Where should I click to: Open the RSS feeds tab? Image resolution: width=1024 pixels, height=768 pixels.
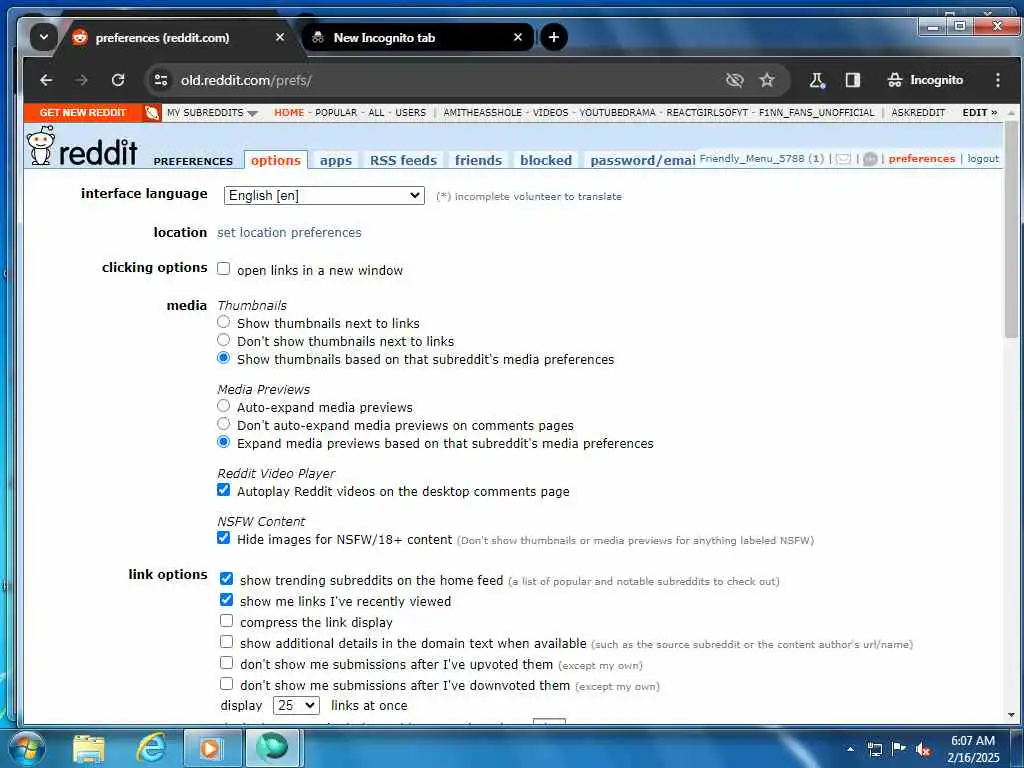pyautogui.click(x=403, y=160)
